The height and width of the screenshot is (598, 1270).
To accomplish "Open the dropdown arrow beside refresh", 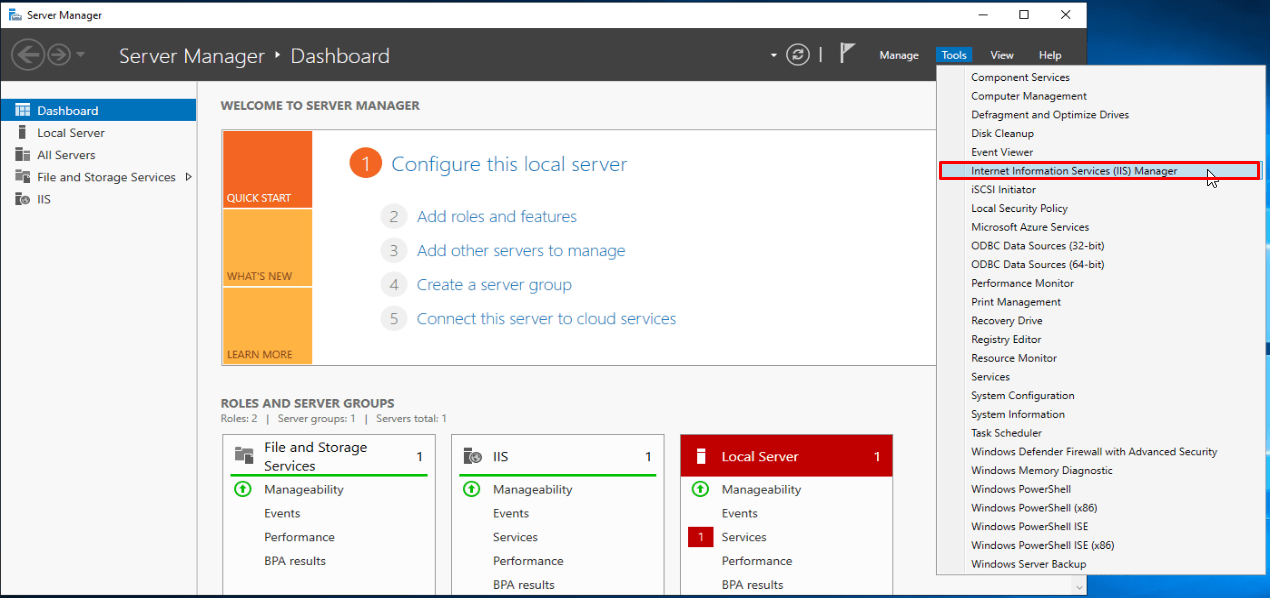I will (x=773, y=56).
